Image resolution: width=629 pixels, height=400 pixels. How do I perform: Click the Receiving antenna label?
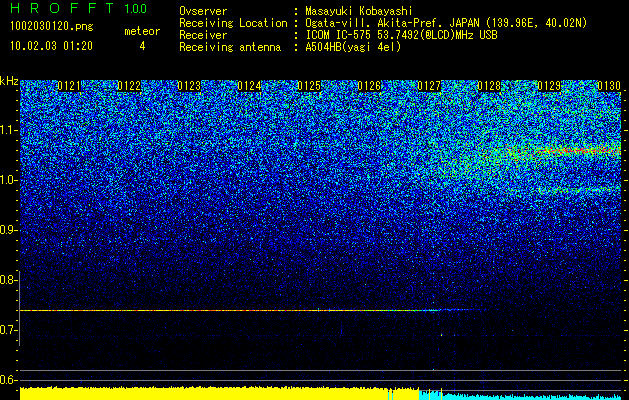coord(230,47)
